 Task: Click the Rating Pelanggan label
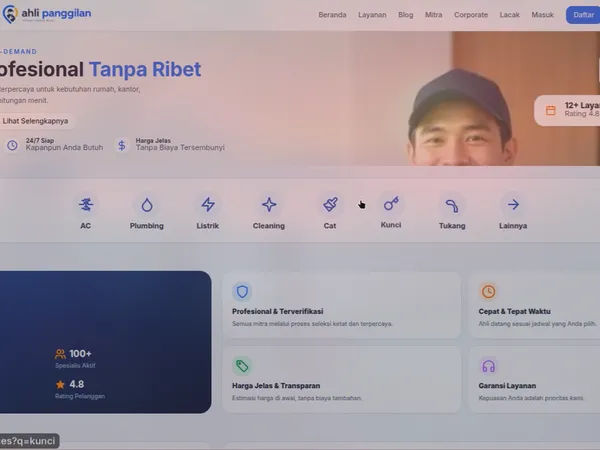click(x=80, y=396)
